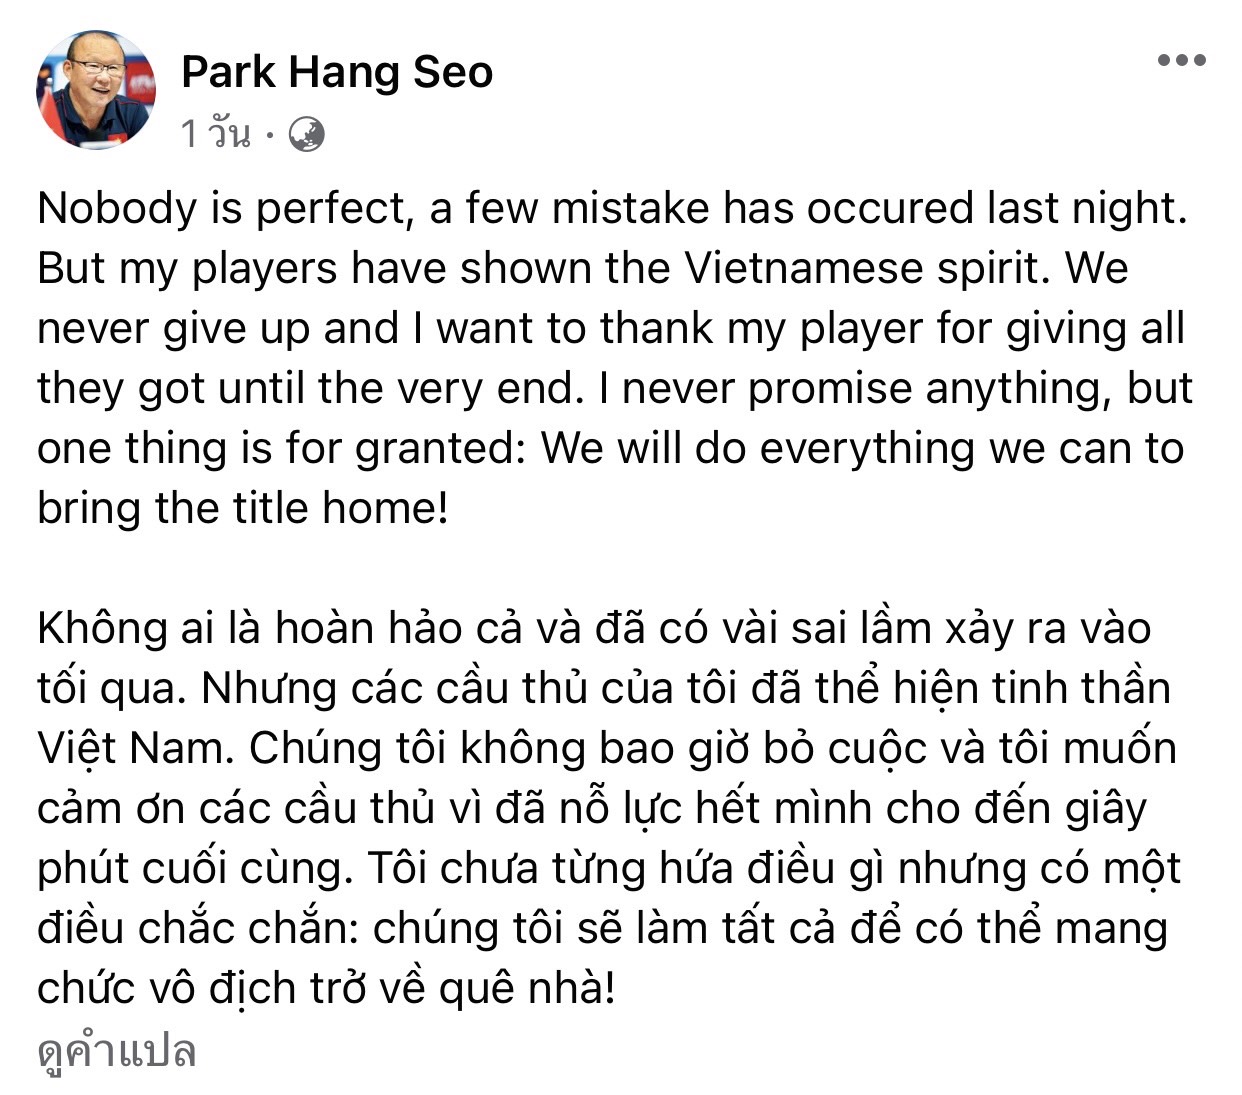Viewport: 1242px width, 1095px height.
Task: Click the line starting 'one thing is for granted'
Action: click(611, 448)
